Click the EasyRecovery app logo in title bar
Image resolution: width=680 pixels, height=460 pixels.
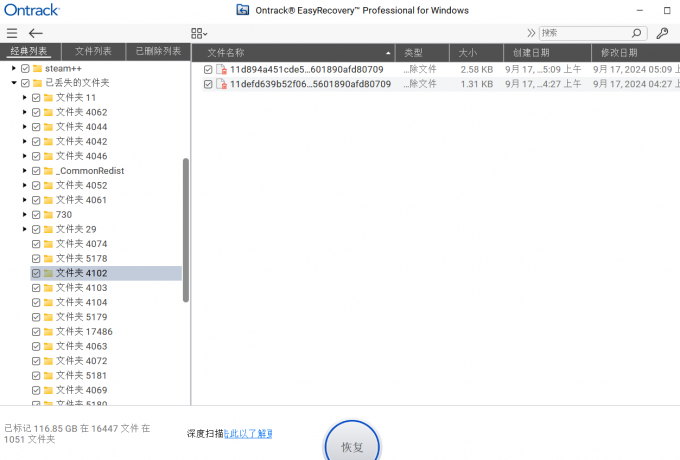tap(242, 10)
